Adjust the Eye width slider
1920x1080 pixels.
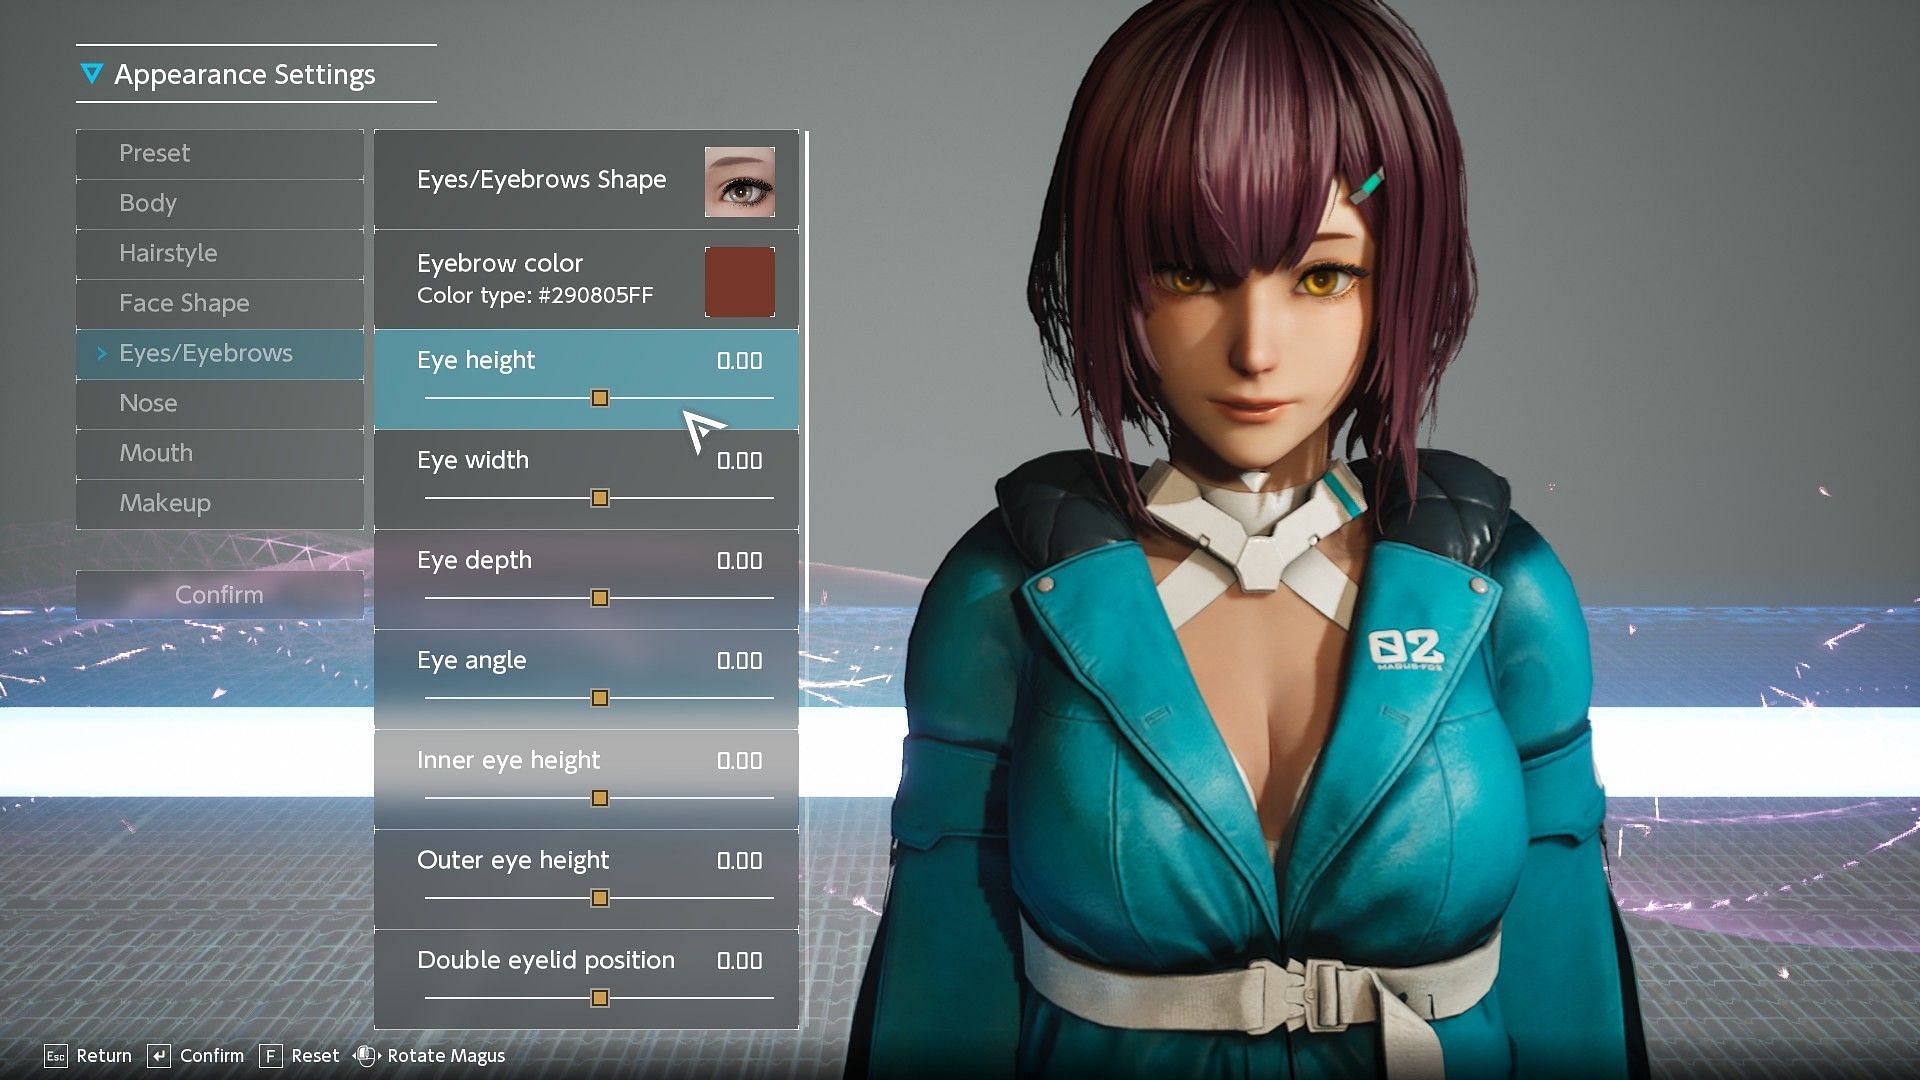tap(597, 497)
